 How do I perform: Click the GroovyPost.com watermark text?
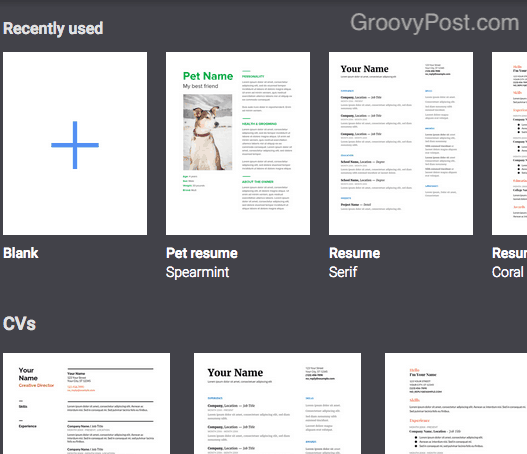pos(435,23)
